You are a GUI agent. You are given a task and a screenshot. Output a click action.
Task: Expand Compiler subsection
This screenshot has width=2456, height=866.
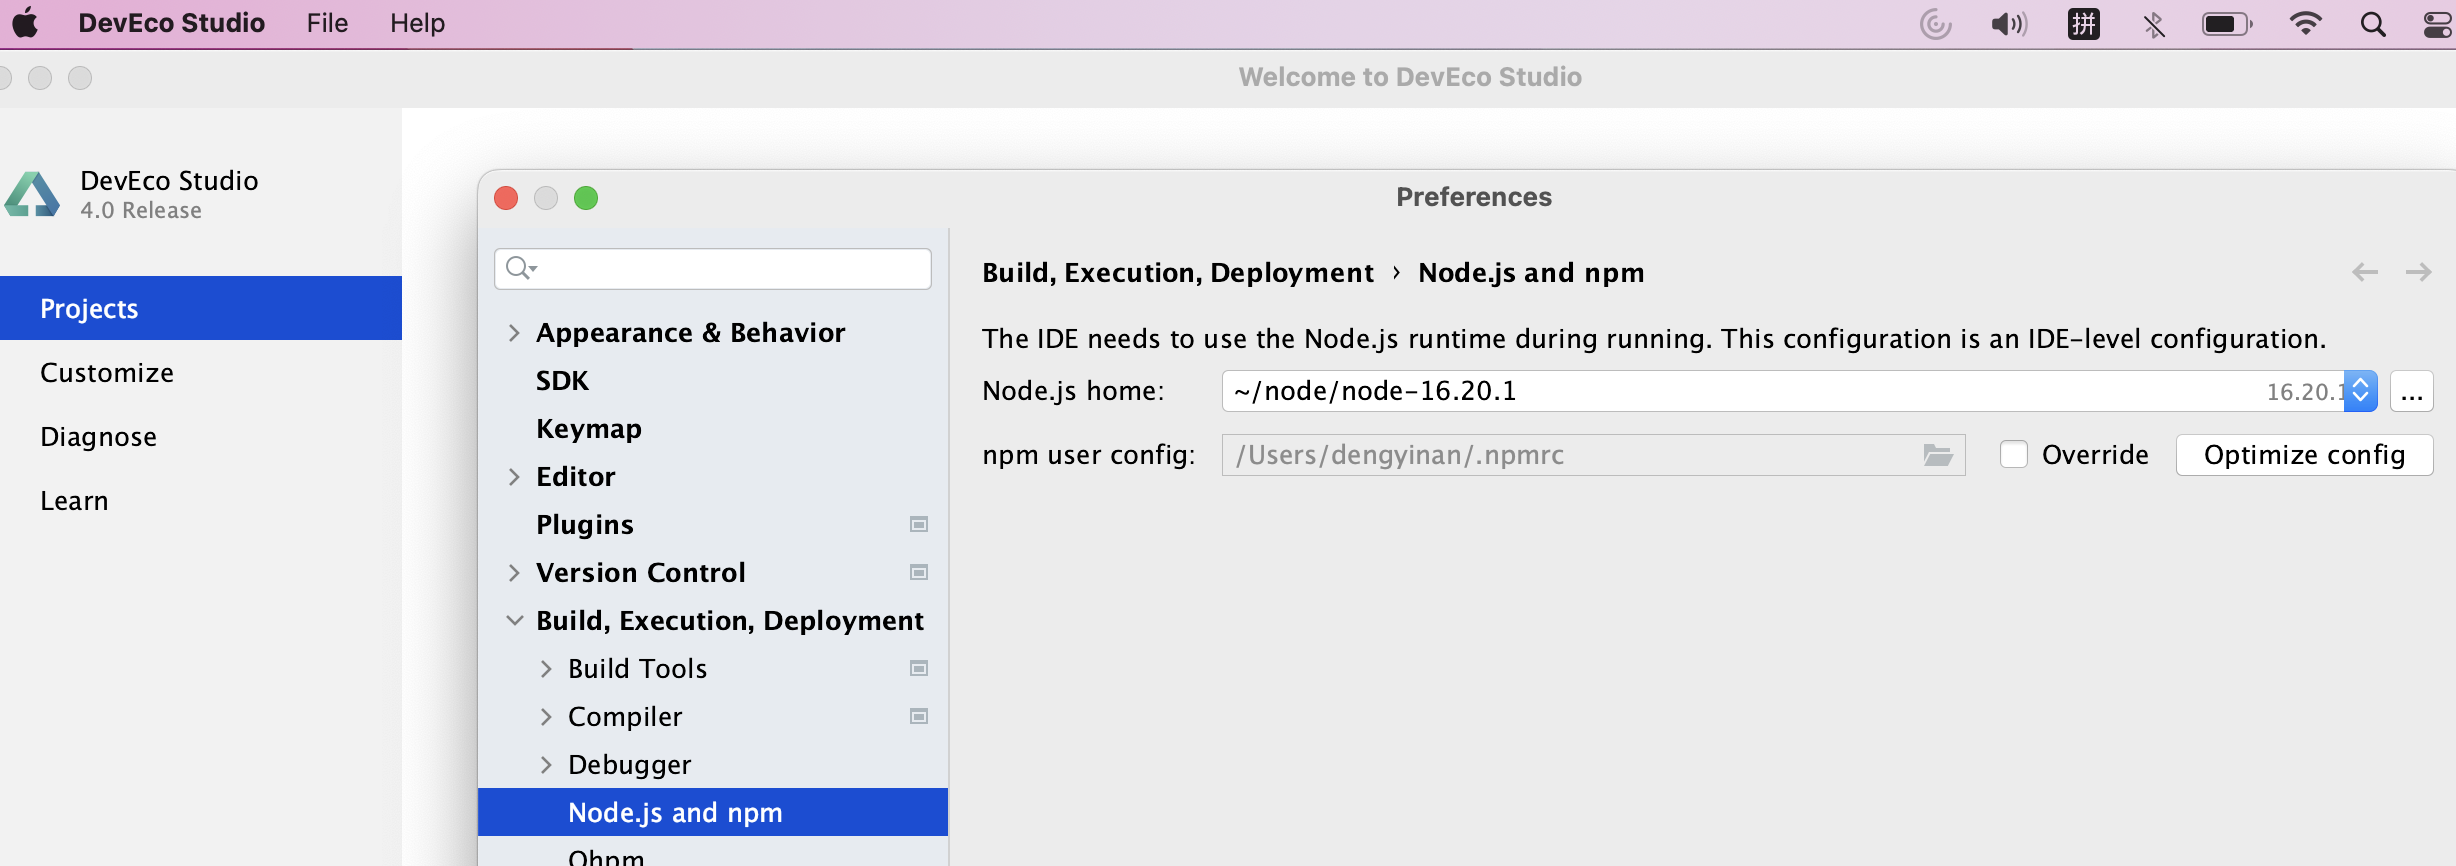[546, 717]
